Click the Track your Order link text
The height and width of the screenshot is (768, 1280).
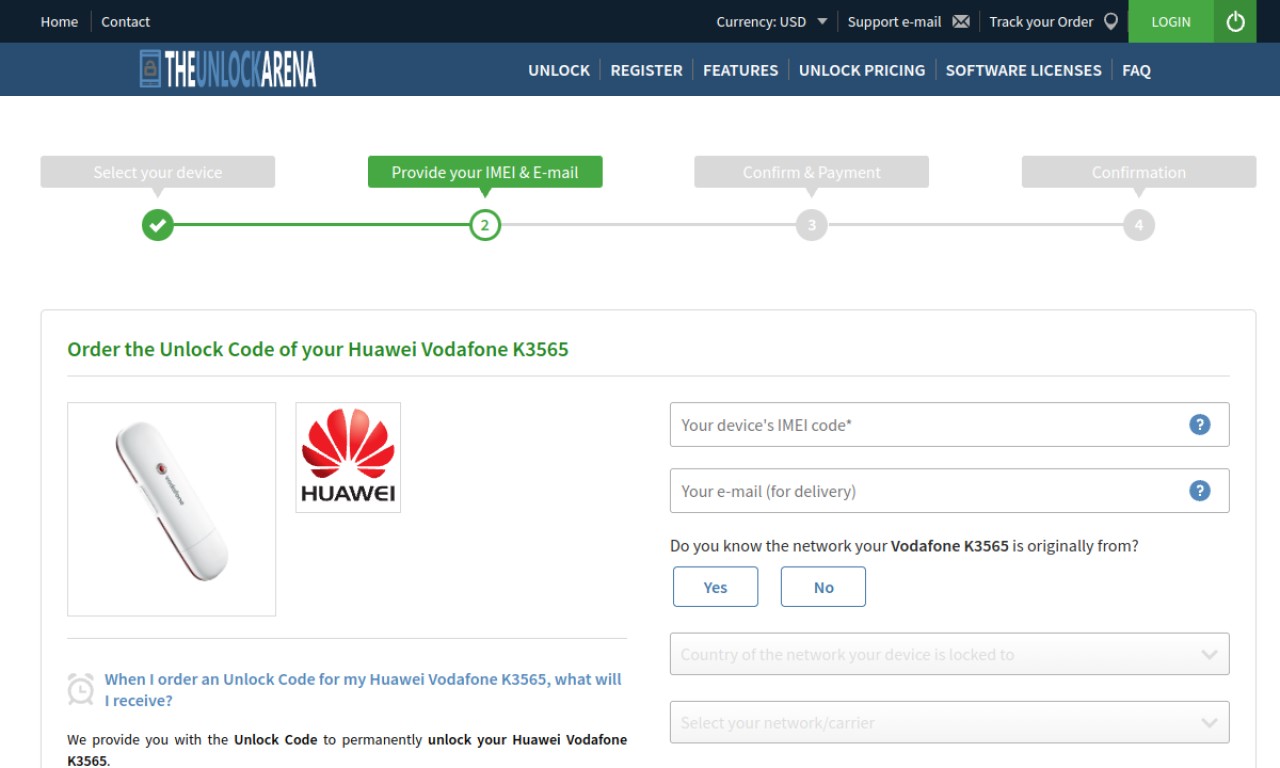pyautogui.click(x=1041, y=21)
